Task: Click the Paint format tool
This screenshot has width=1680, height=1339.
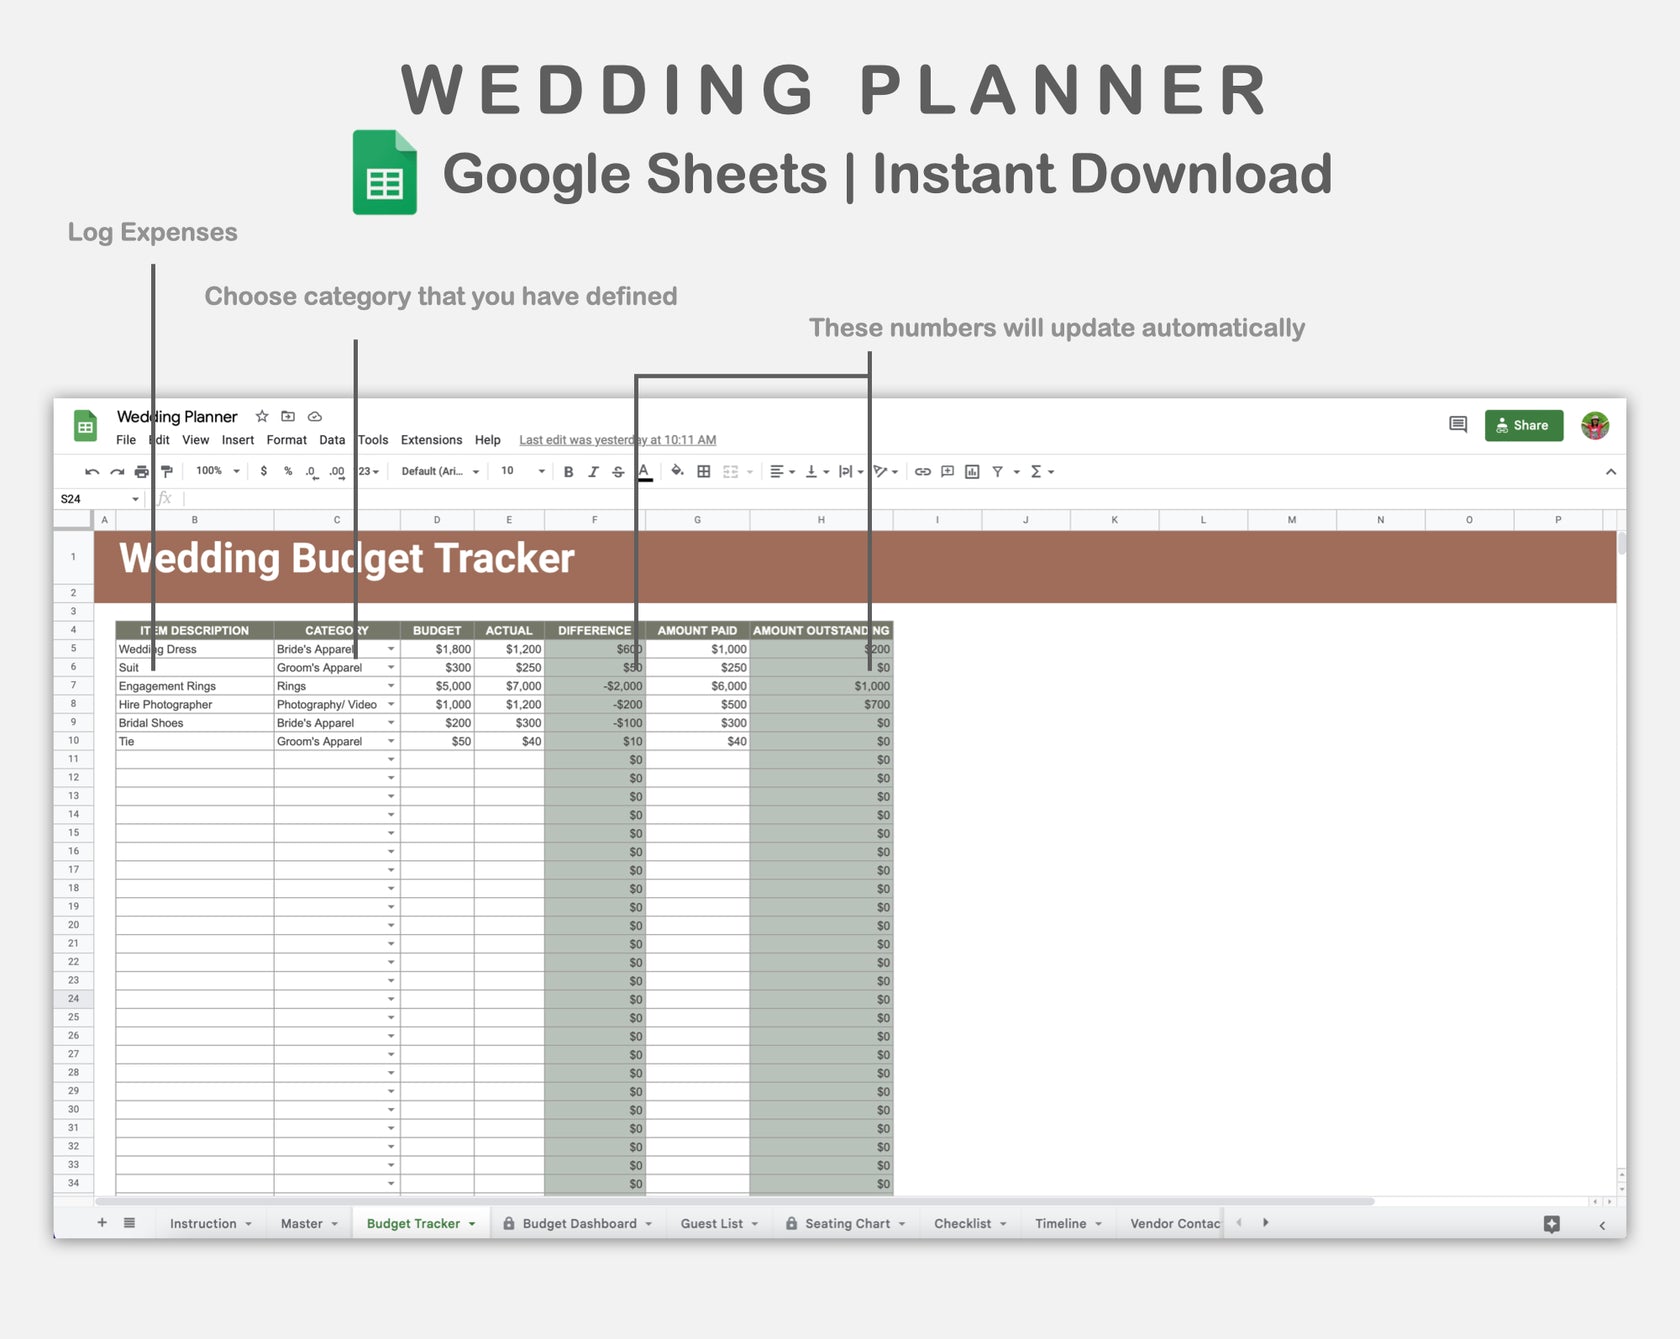Action: [x=167, y=471]
